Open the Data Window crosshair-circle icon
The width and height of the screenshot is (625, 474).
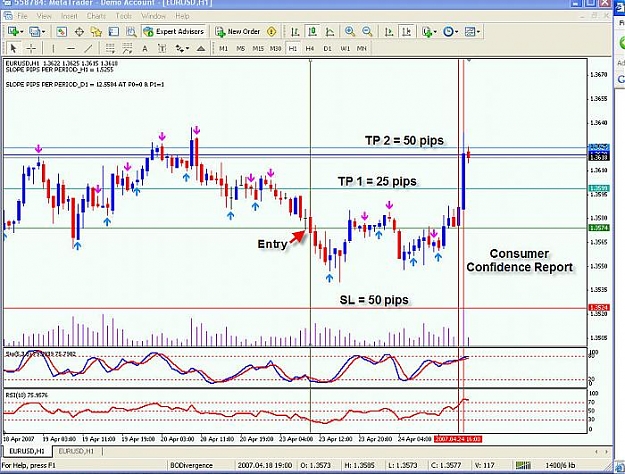[79, 31]
